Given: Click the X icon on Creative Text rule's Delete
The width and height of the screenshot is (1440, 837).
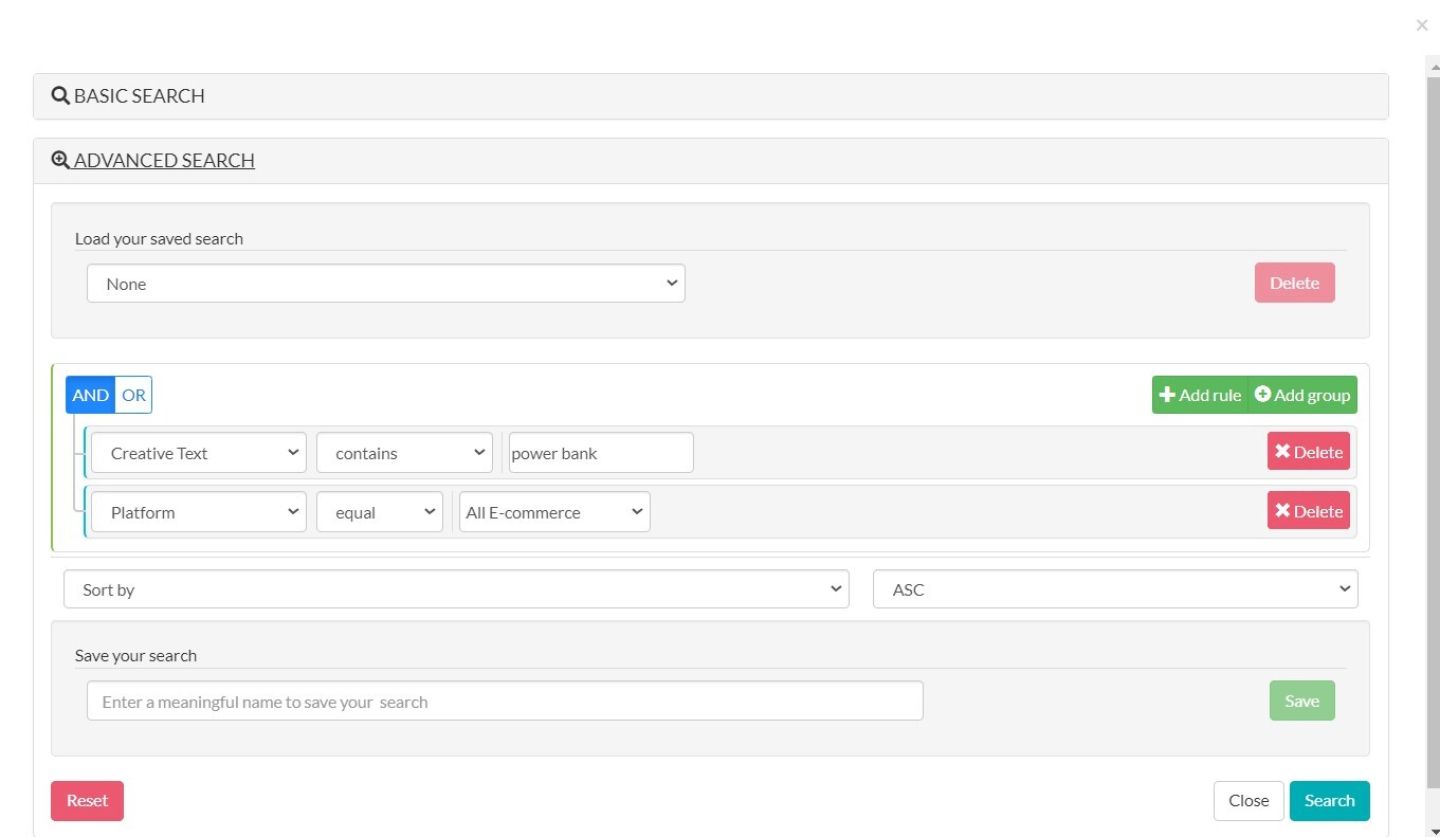Looking at the screenshot, I should tap(1282, 452).
